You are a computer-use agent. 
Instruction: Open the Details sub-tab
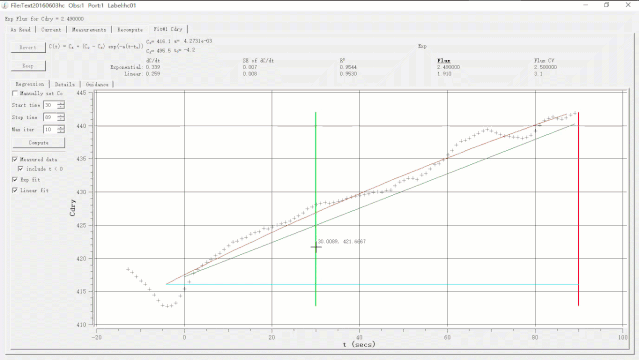click(x=65, y=84)
